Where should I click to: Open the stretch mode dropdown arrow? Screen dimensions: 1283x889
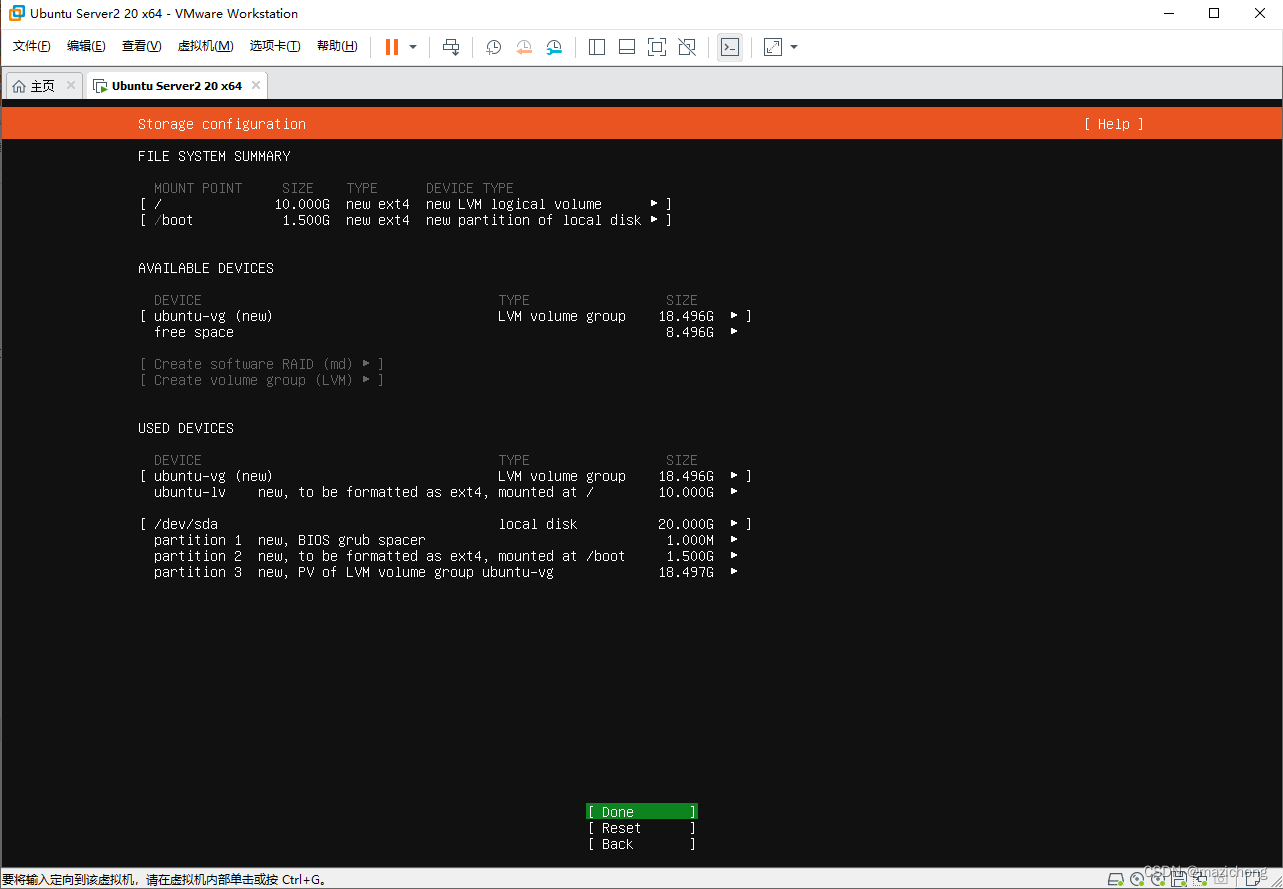click(794, 47)
